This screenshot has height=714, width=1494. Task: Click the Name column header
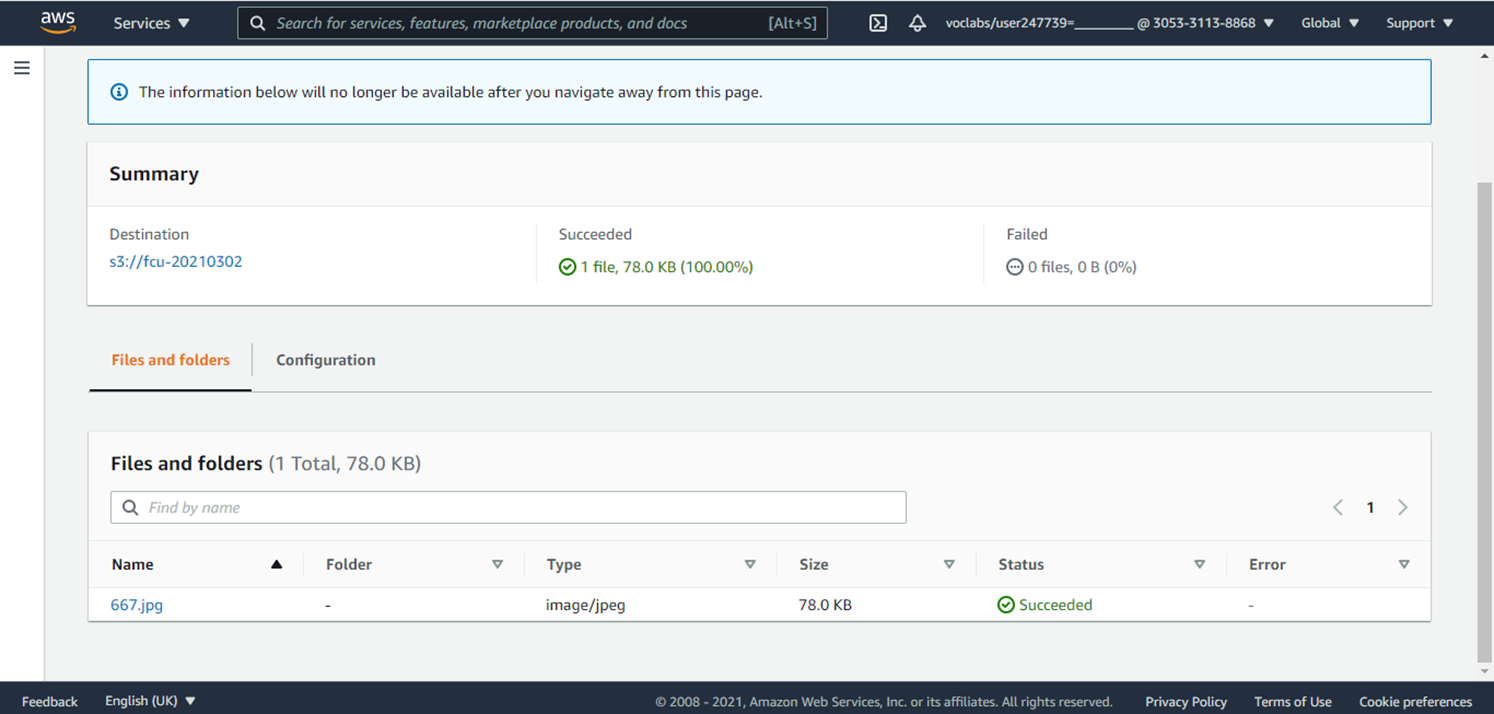point(133,564)
